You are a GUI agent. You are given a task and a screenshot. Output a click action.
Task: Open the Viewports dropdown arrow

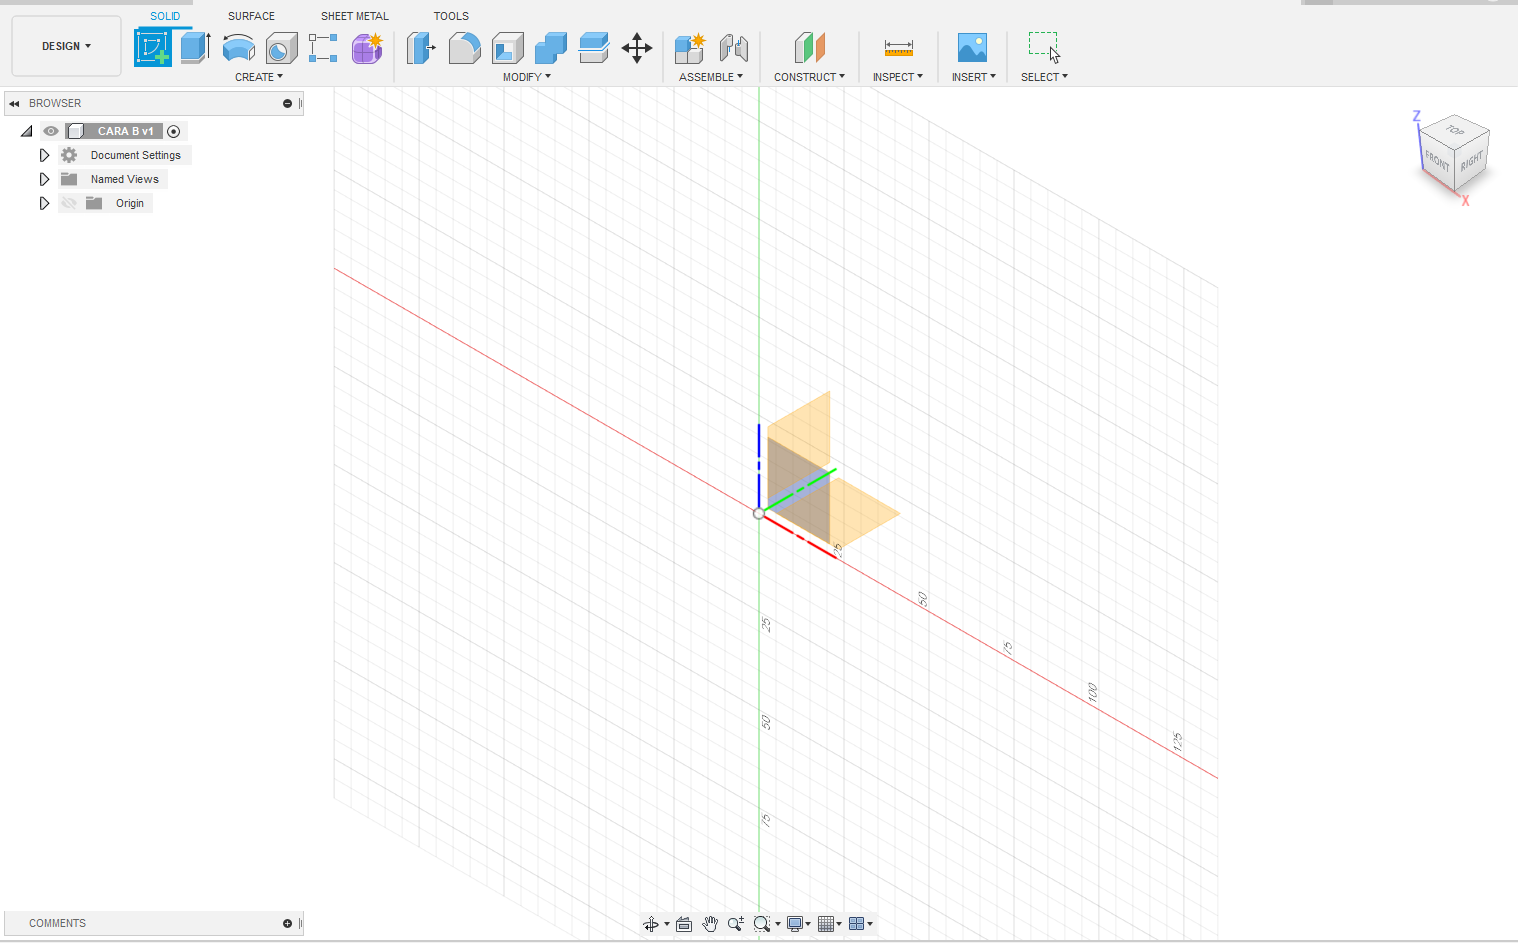[x=870, y=924]
